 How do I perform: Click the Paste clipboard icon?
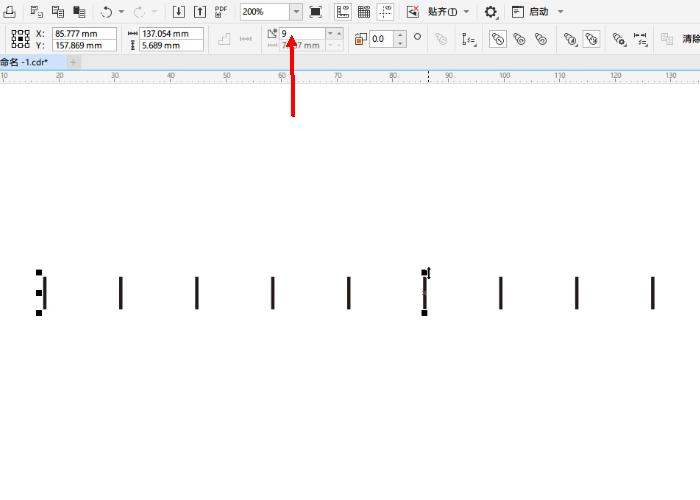(x=79, y=12)
